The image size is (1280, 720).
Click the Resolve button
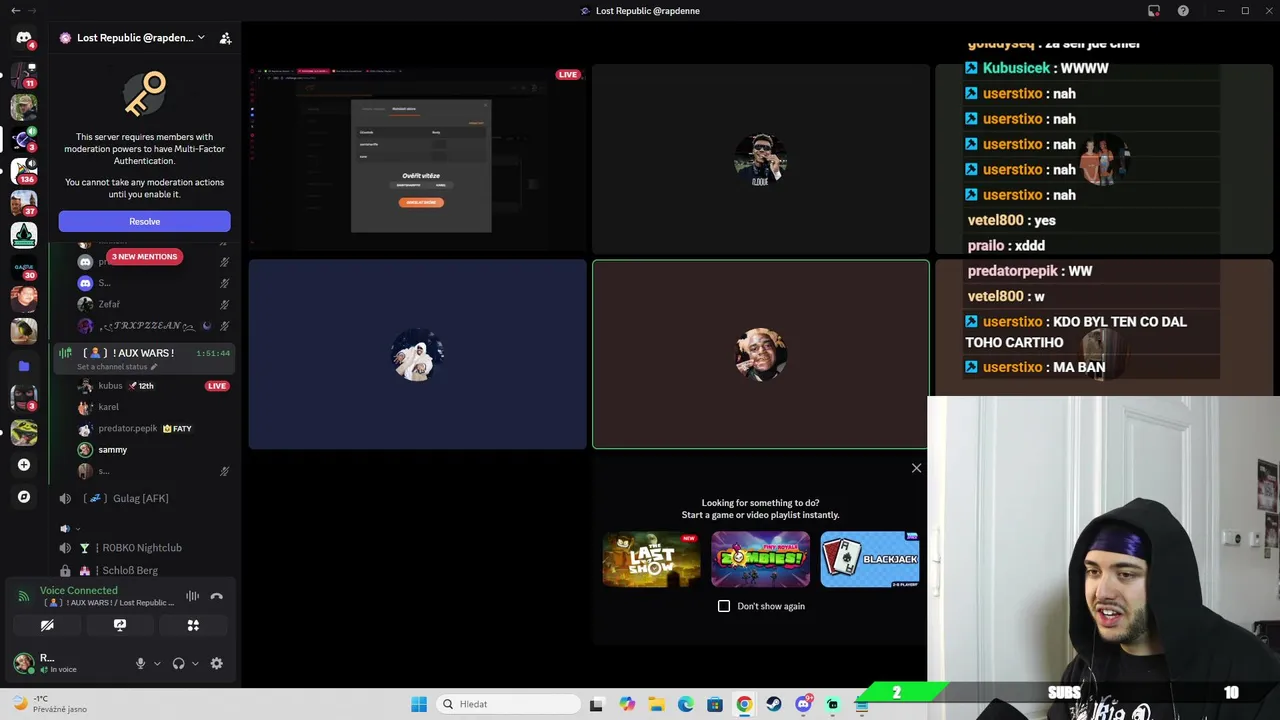pos(144,221)
